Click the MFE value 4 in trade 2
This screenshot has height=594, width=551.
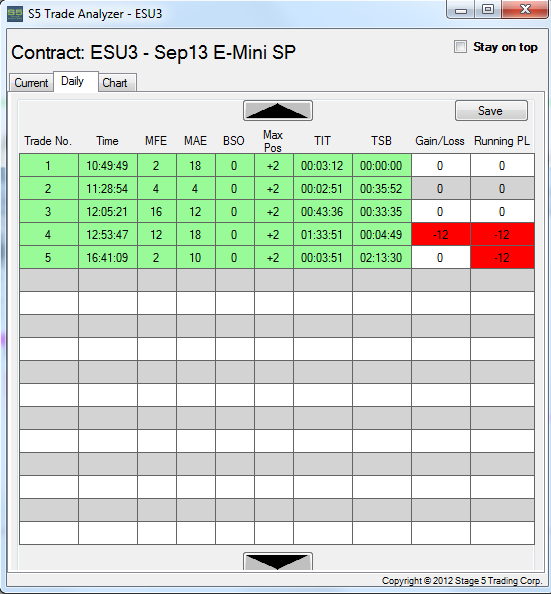[x=157, y=188]
